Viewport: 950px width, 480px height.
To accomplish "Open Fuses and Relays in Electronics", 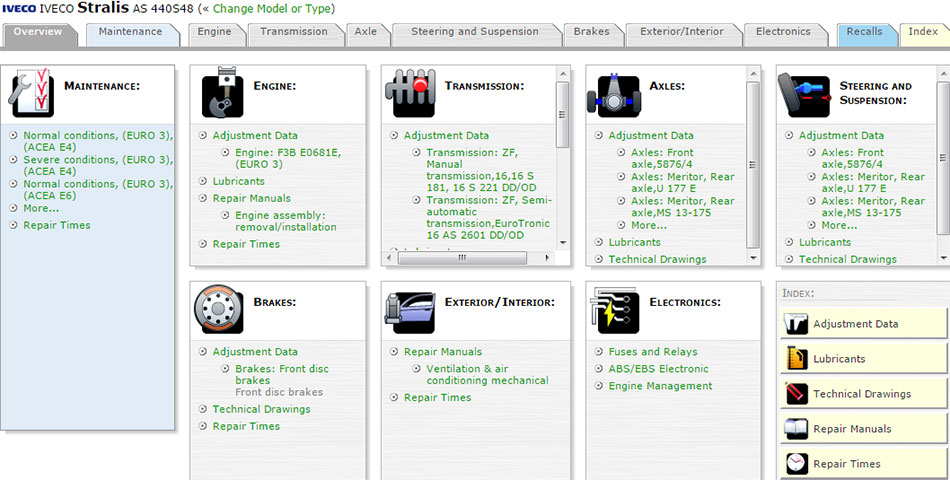I will [653, 352].
